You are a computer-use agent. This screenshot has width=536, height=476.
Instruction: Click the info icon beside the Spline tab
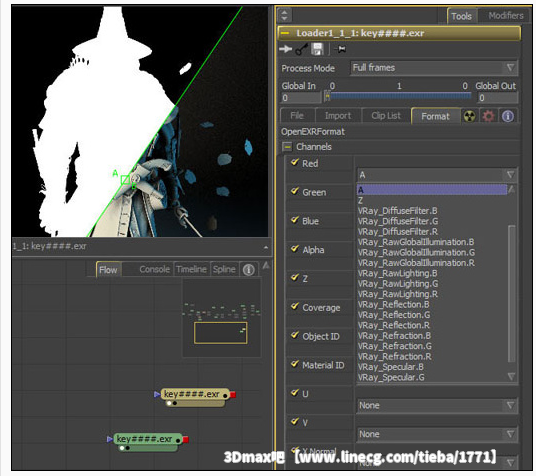coord(249,270)
